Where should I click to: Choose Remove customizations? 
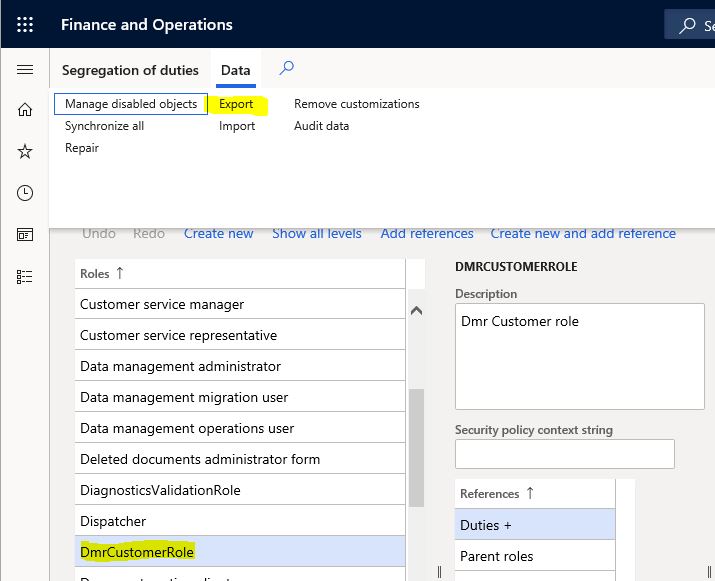pos(357,104)
